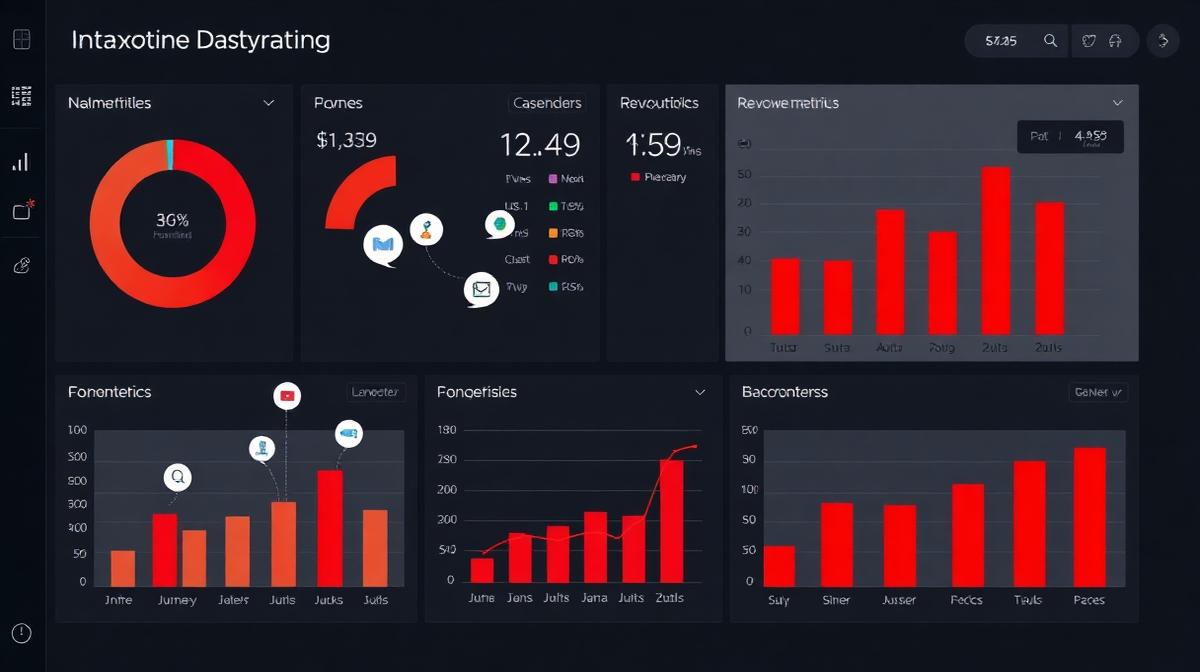This screenshot has width=1200, height=672.
Task: Click the Pat 4,958 tooltip box
Action: point(1070,137)
